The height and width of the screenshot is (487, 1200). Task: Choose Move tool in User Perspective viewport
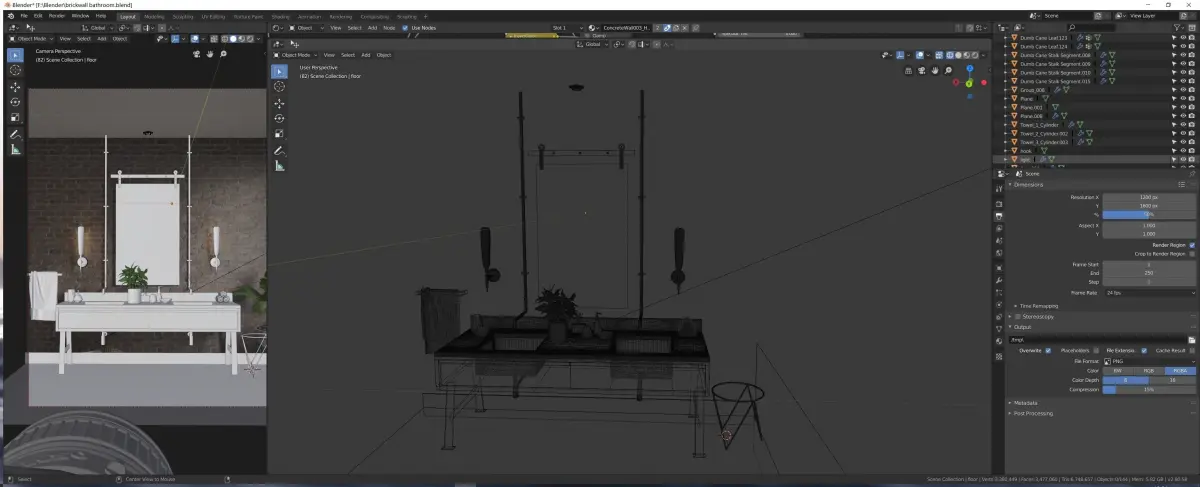click(279, 103)
